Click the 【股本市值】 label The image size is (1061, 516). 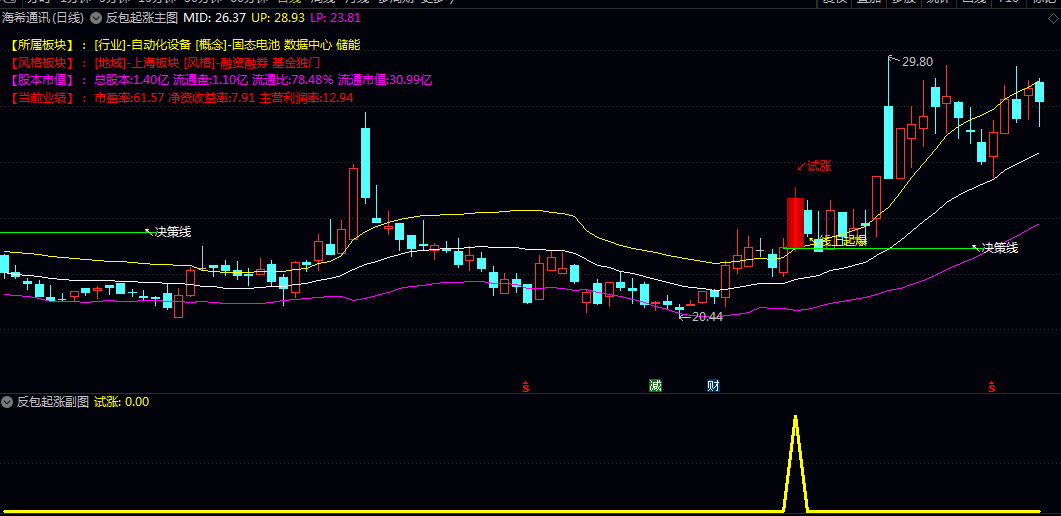click(x=42, y=80)
